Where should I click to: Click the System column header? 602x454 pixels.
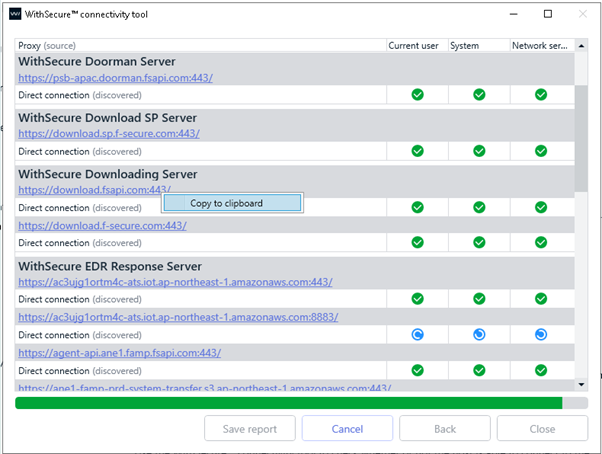(479, 46)
